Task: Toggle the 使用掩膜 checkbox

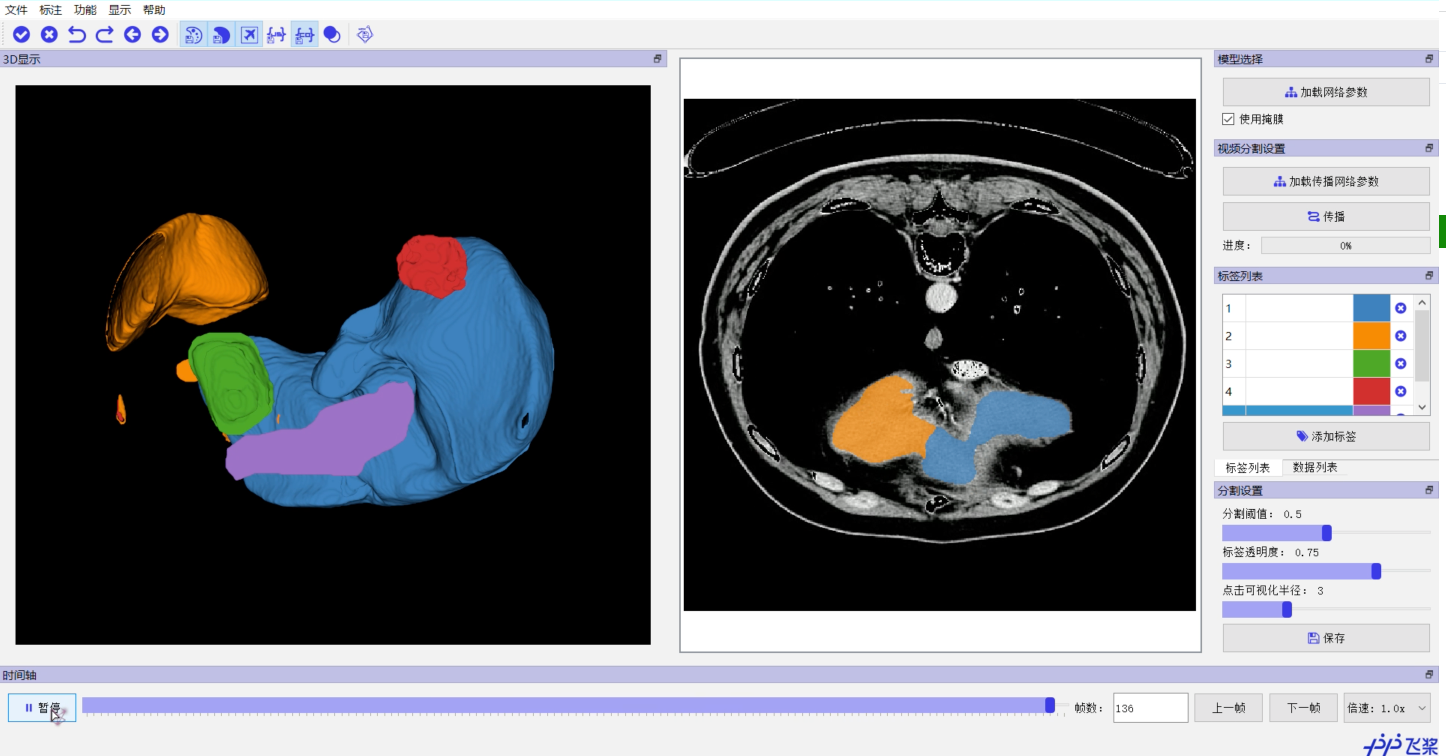Action: click(1228, 119)
